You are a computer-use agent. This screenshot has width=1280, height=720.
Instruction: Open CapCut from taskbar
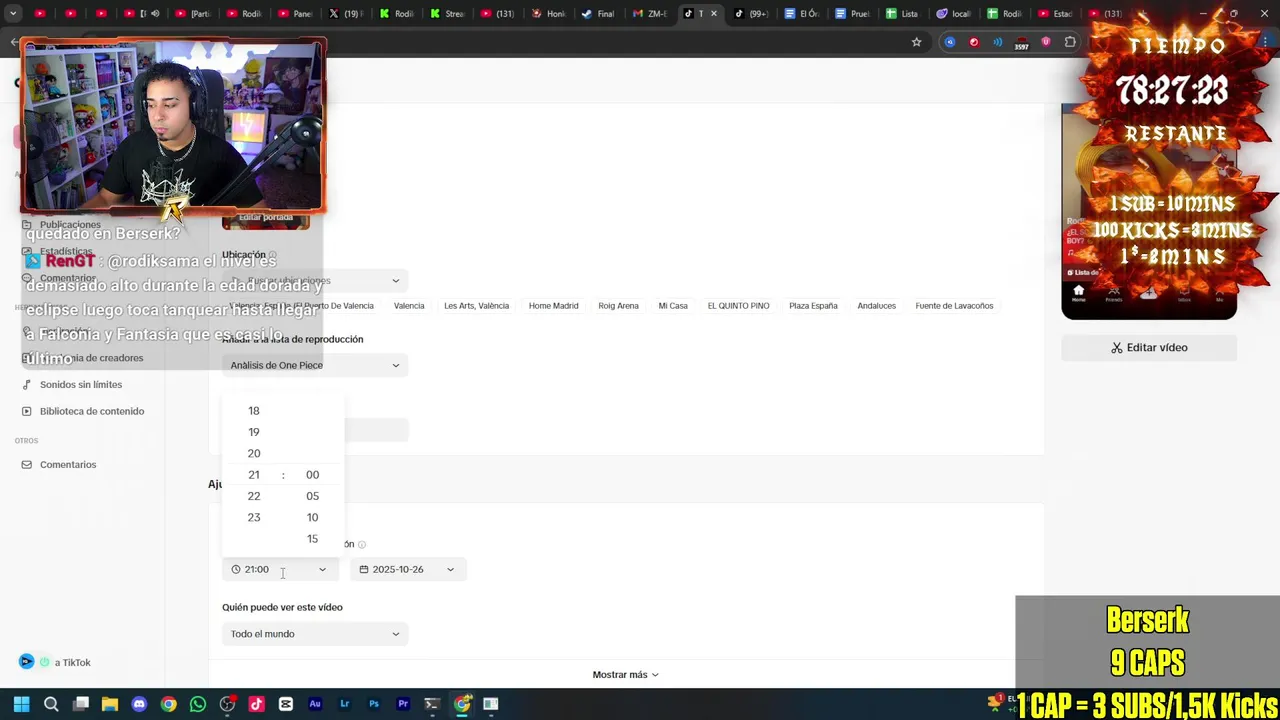pos(286,704)
